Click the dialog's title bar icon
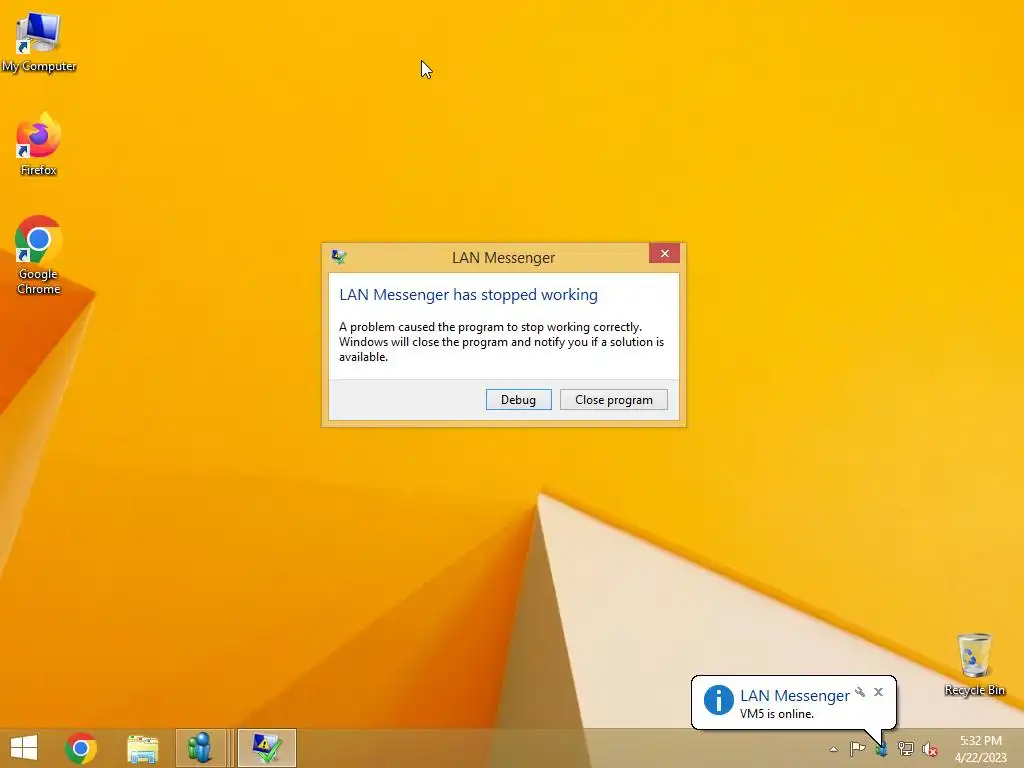This screenshot has height=768, width=1024. [x=338, y=257]
